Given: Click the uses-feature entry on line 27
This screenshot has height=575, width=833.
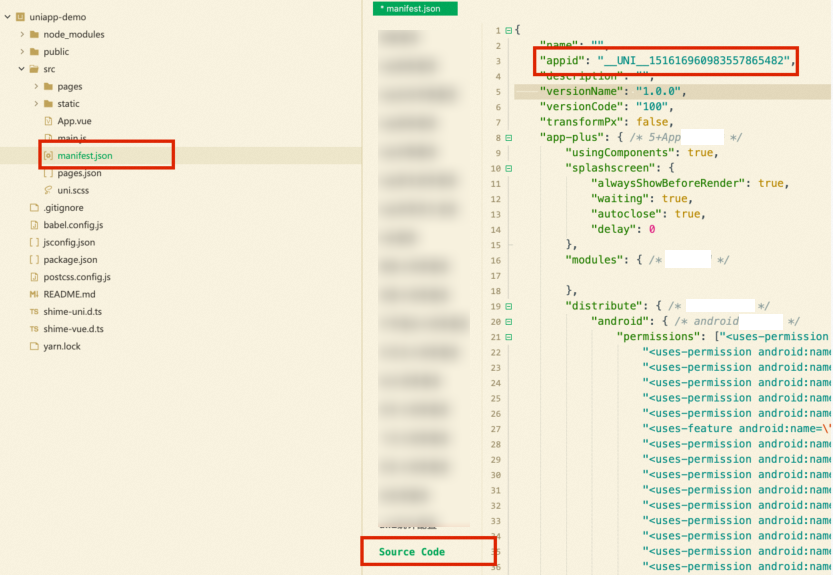Looking at the screenshot, I should coord(737,429).
